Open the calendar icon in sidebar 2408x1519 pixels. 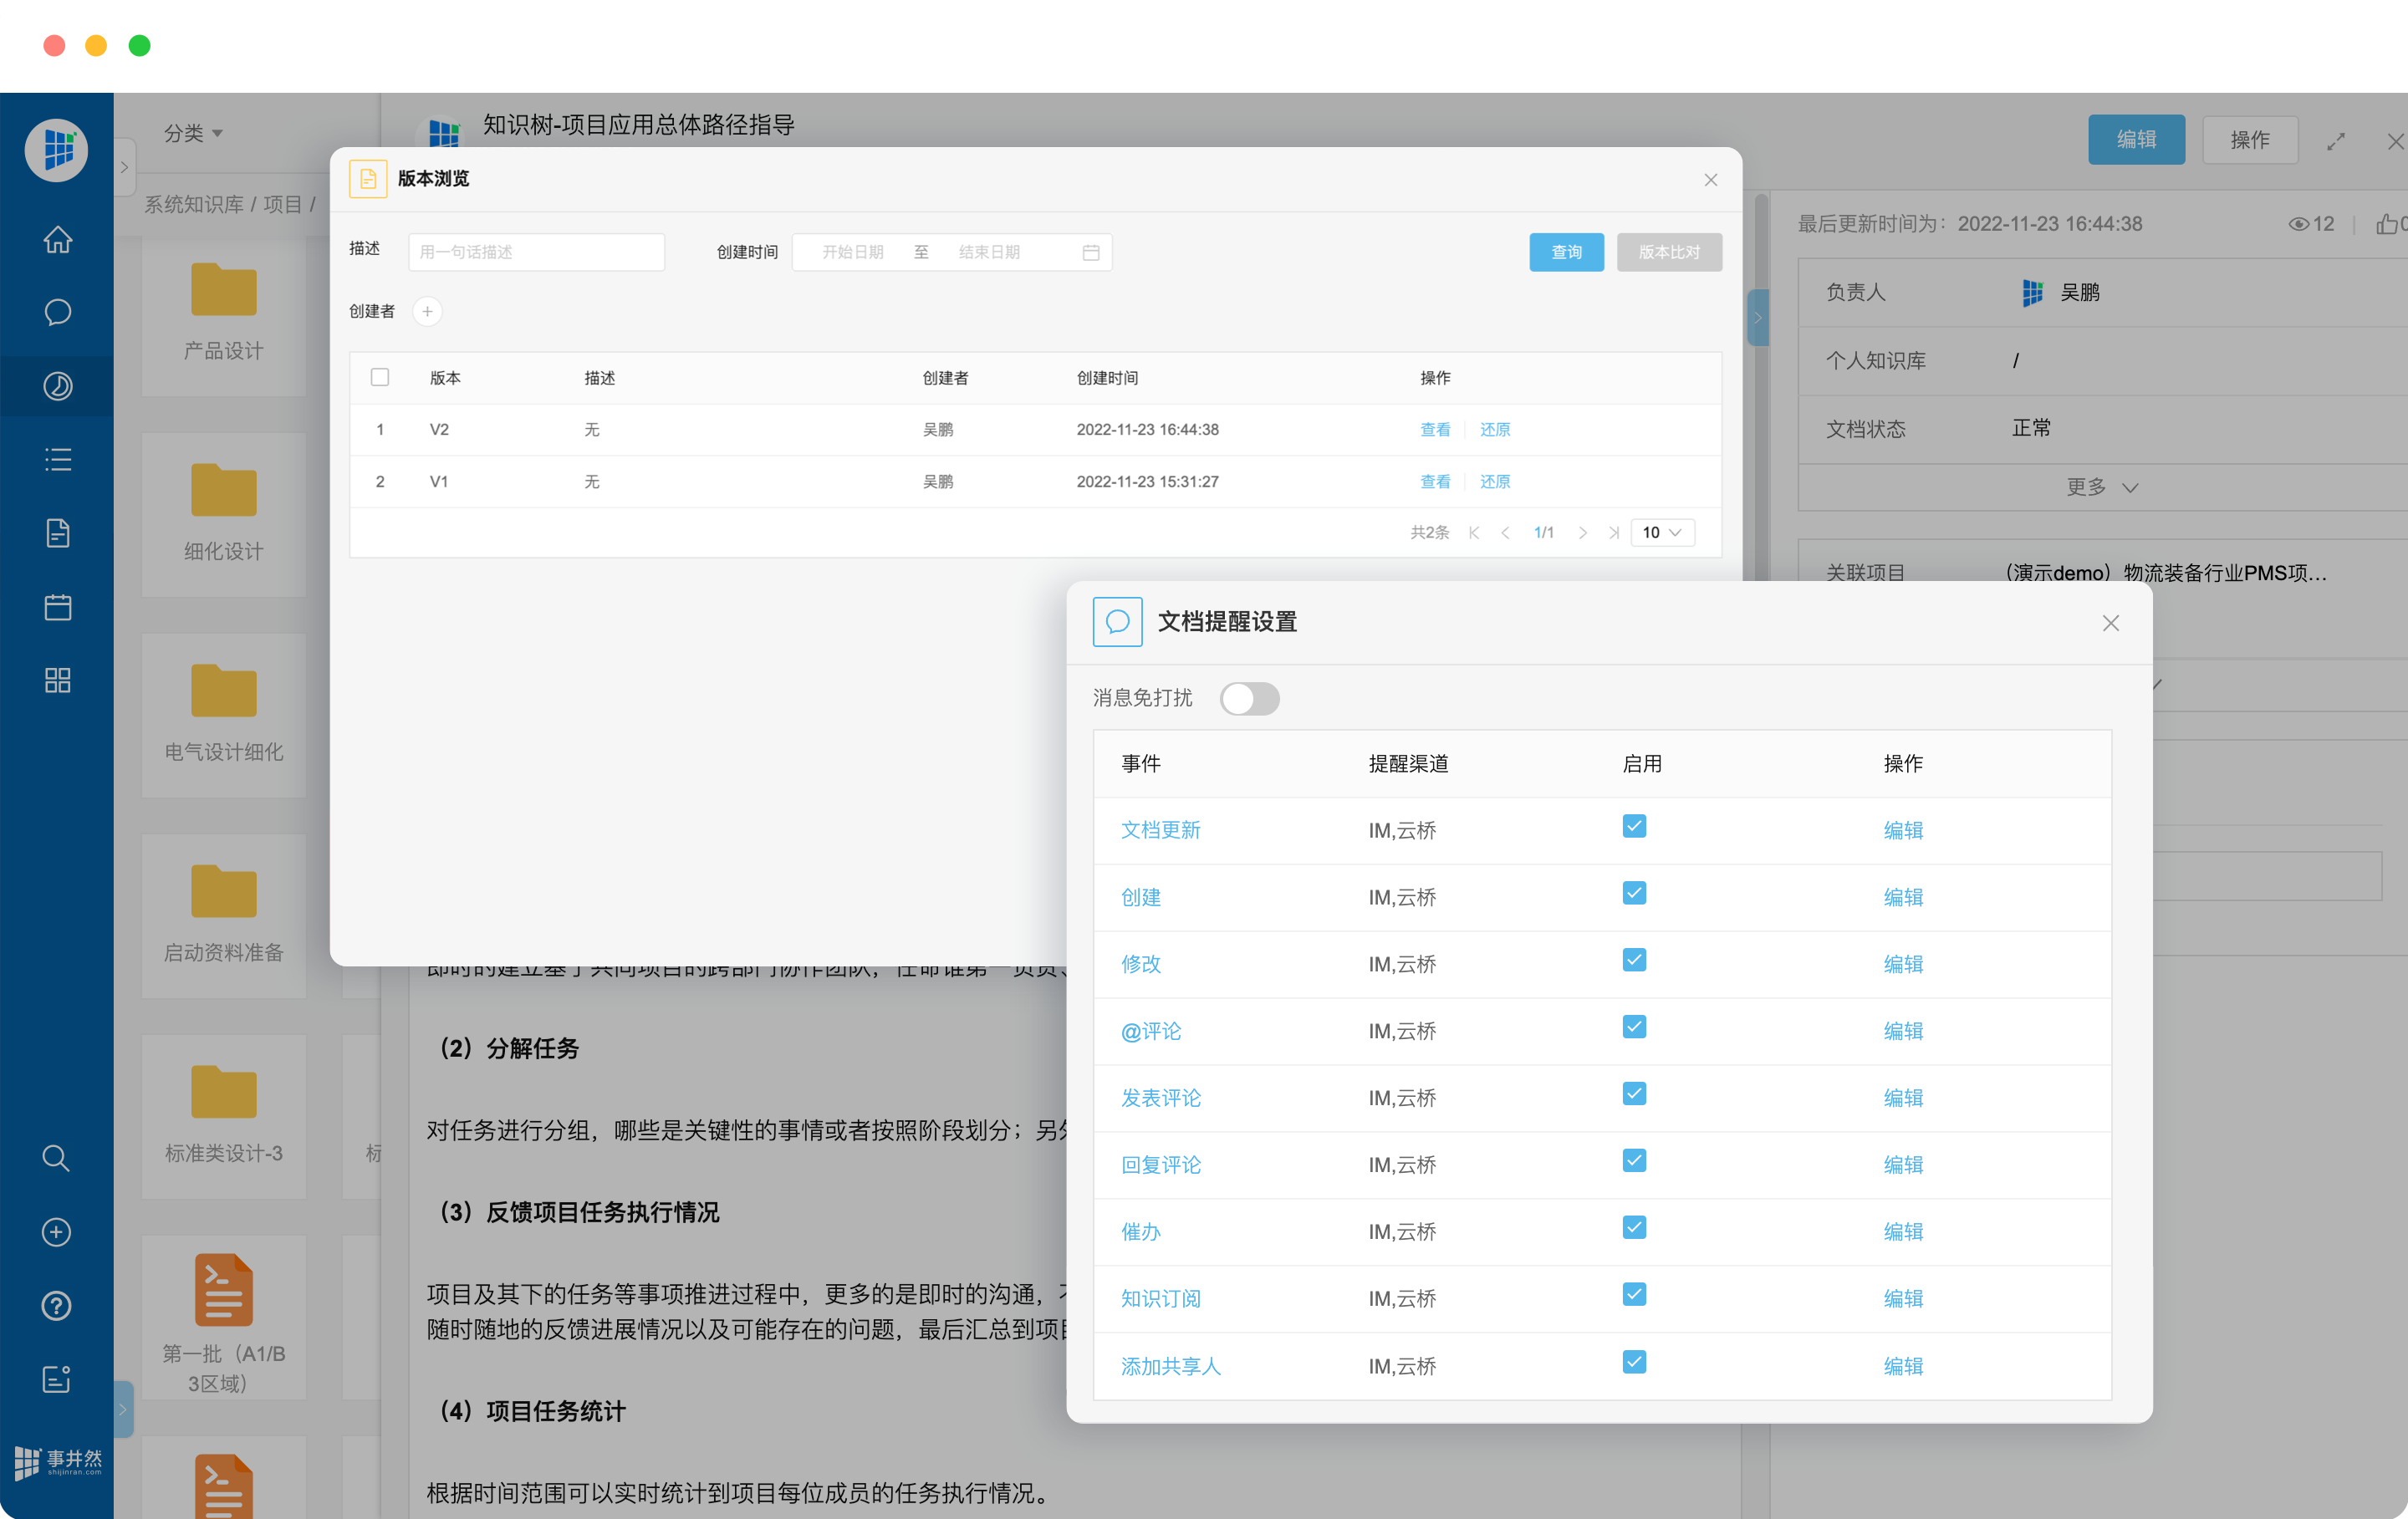pos(57,607)
